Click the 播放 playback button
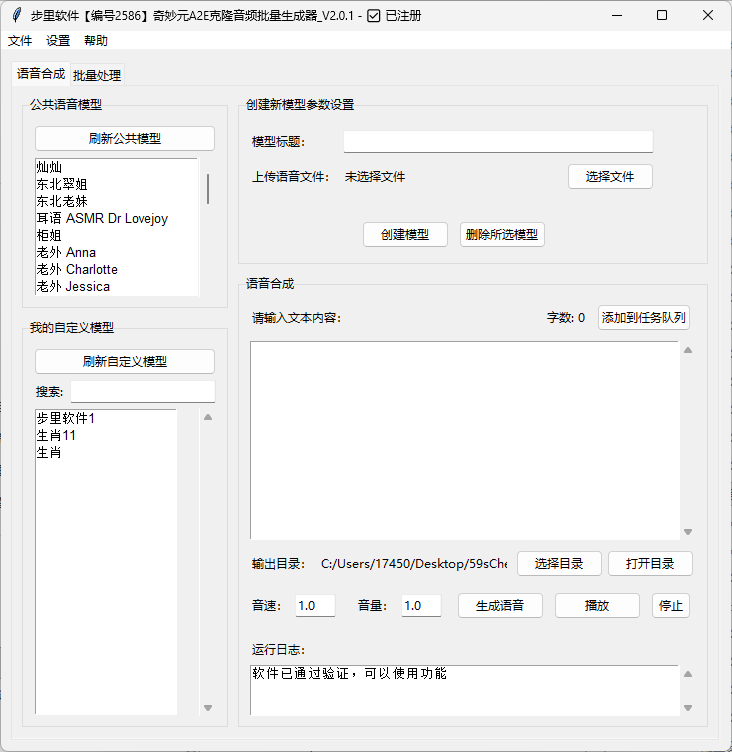Screen dimensions: 732x752 pos(597,606)
